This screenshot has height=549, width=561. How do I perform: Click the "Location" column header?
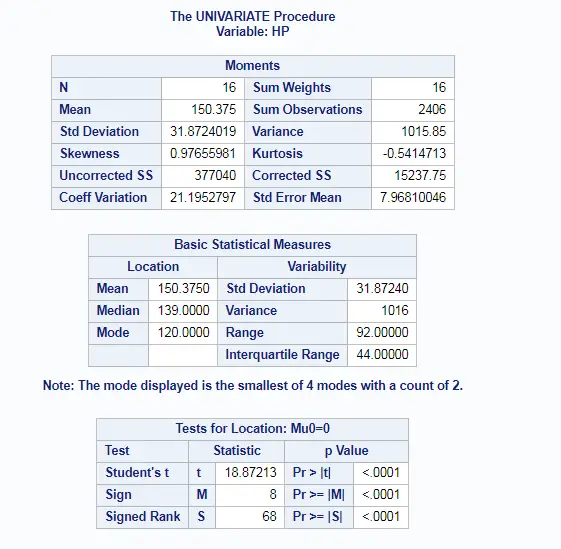(153, 267)
